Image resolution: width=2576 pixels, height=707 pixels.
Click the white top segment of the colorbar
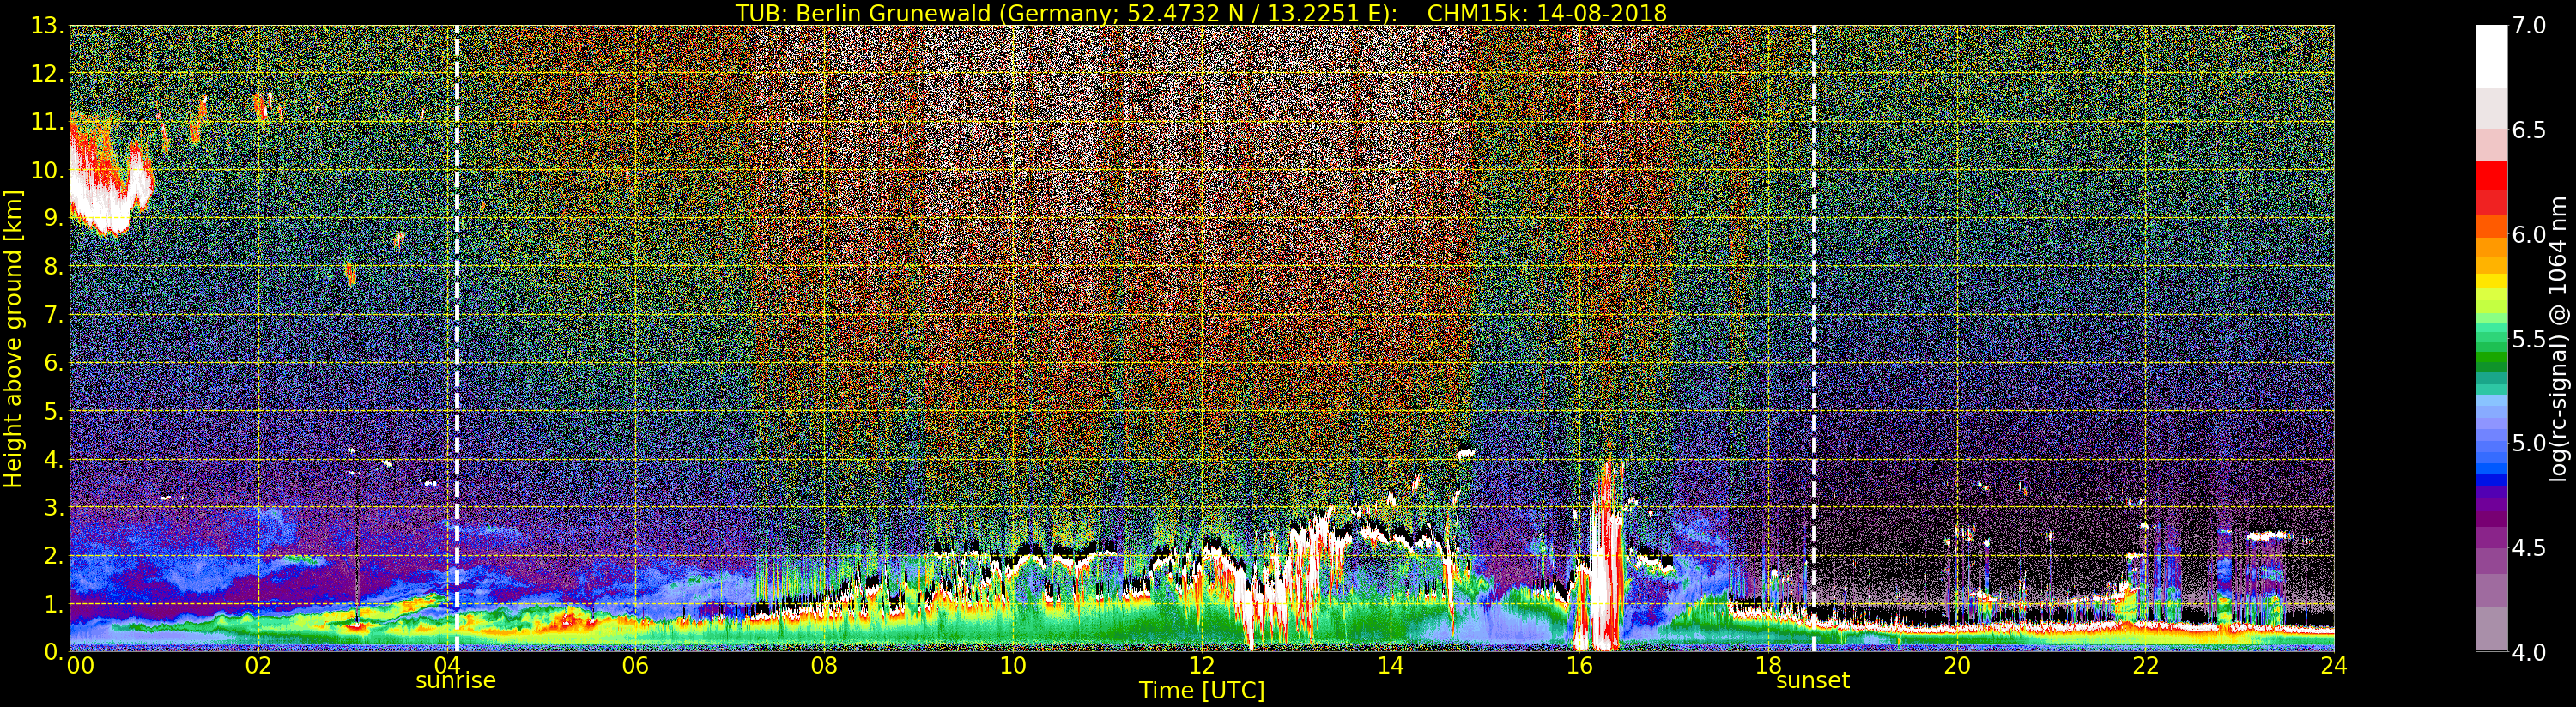[2491, 57]
